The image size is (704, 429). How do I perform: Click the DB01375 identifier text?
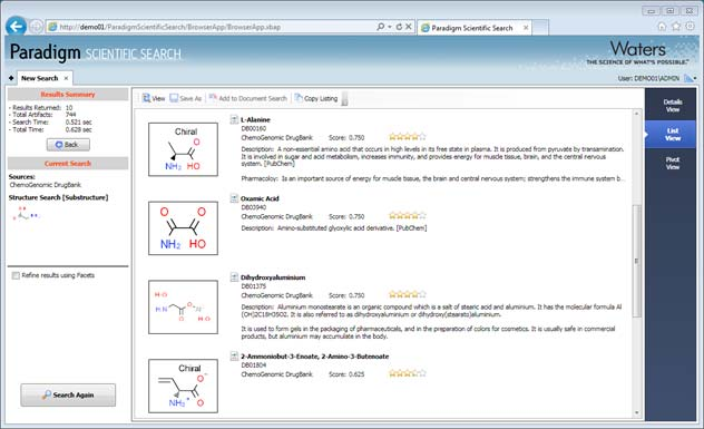tap(254, 286)
